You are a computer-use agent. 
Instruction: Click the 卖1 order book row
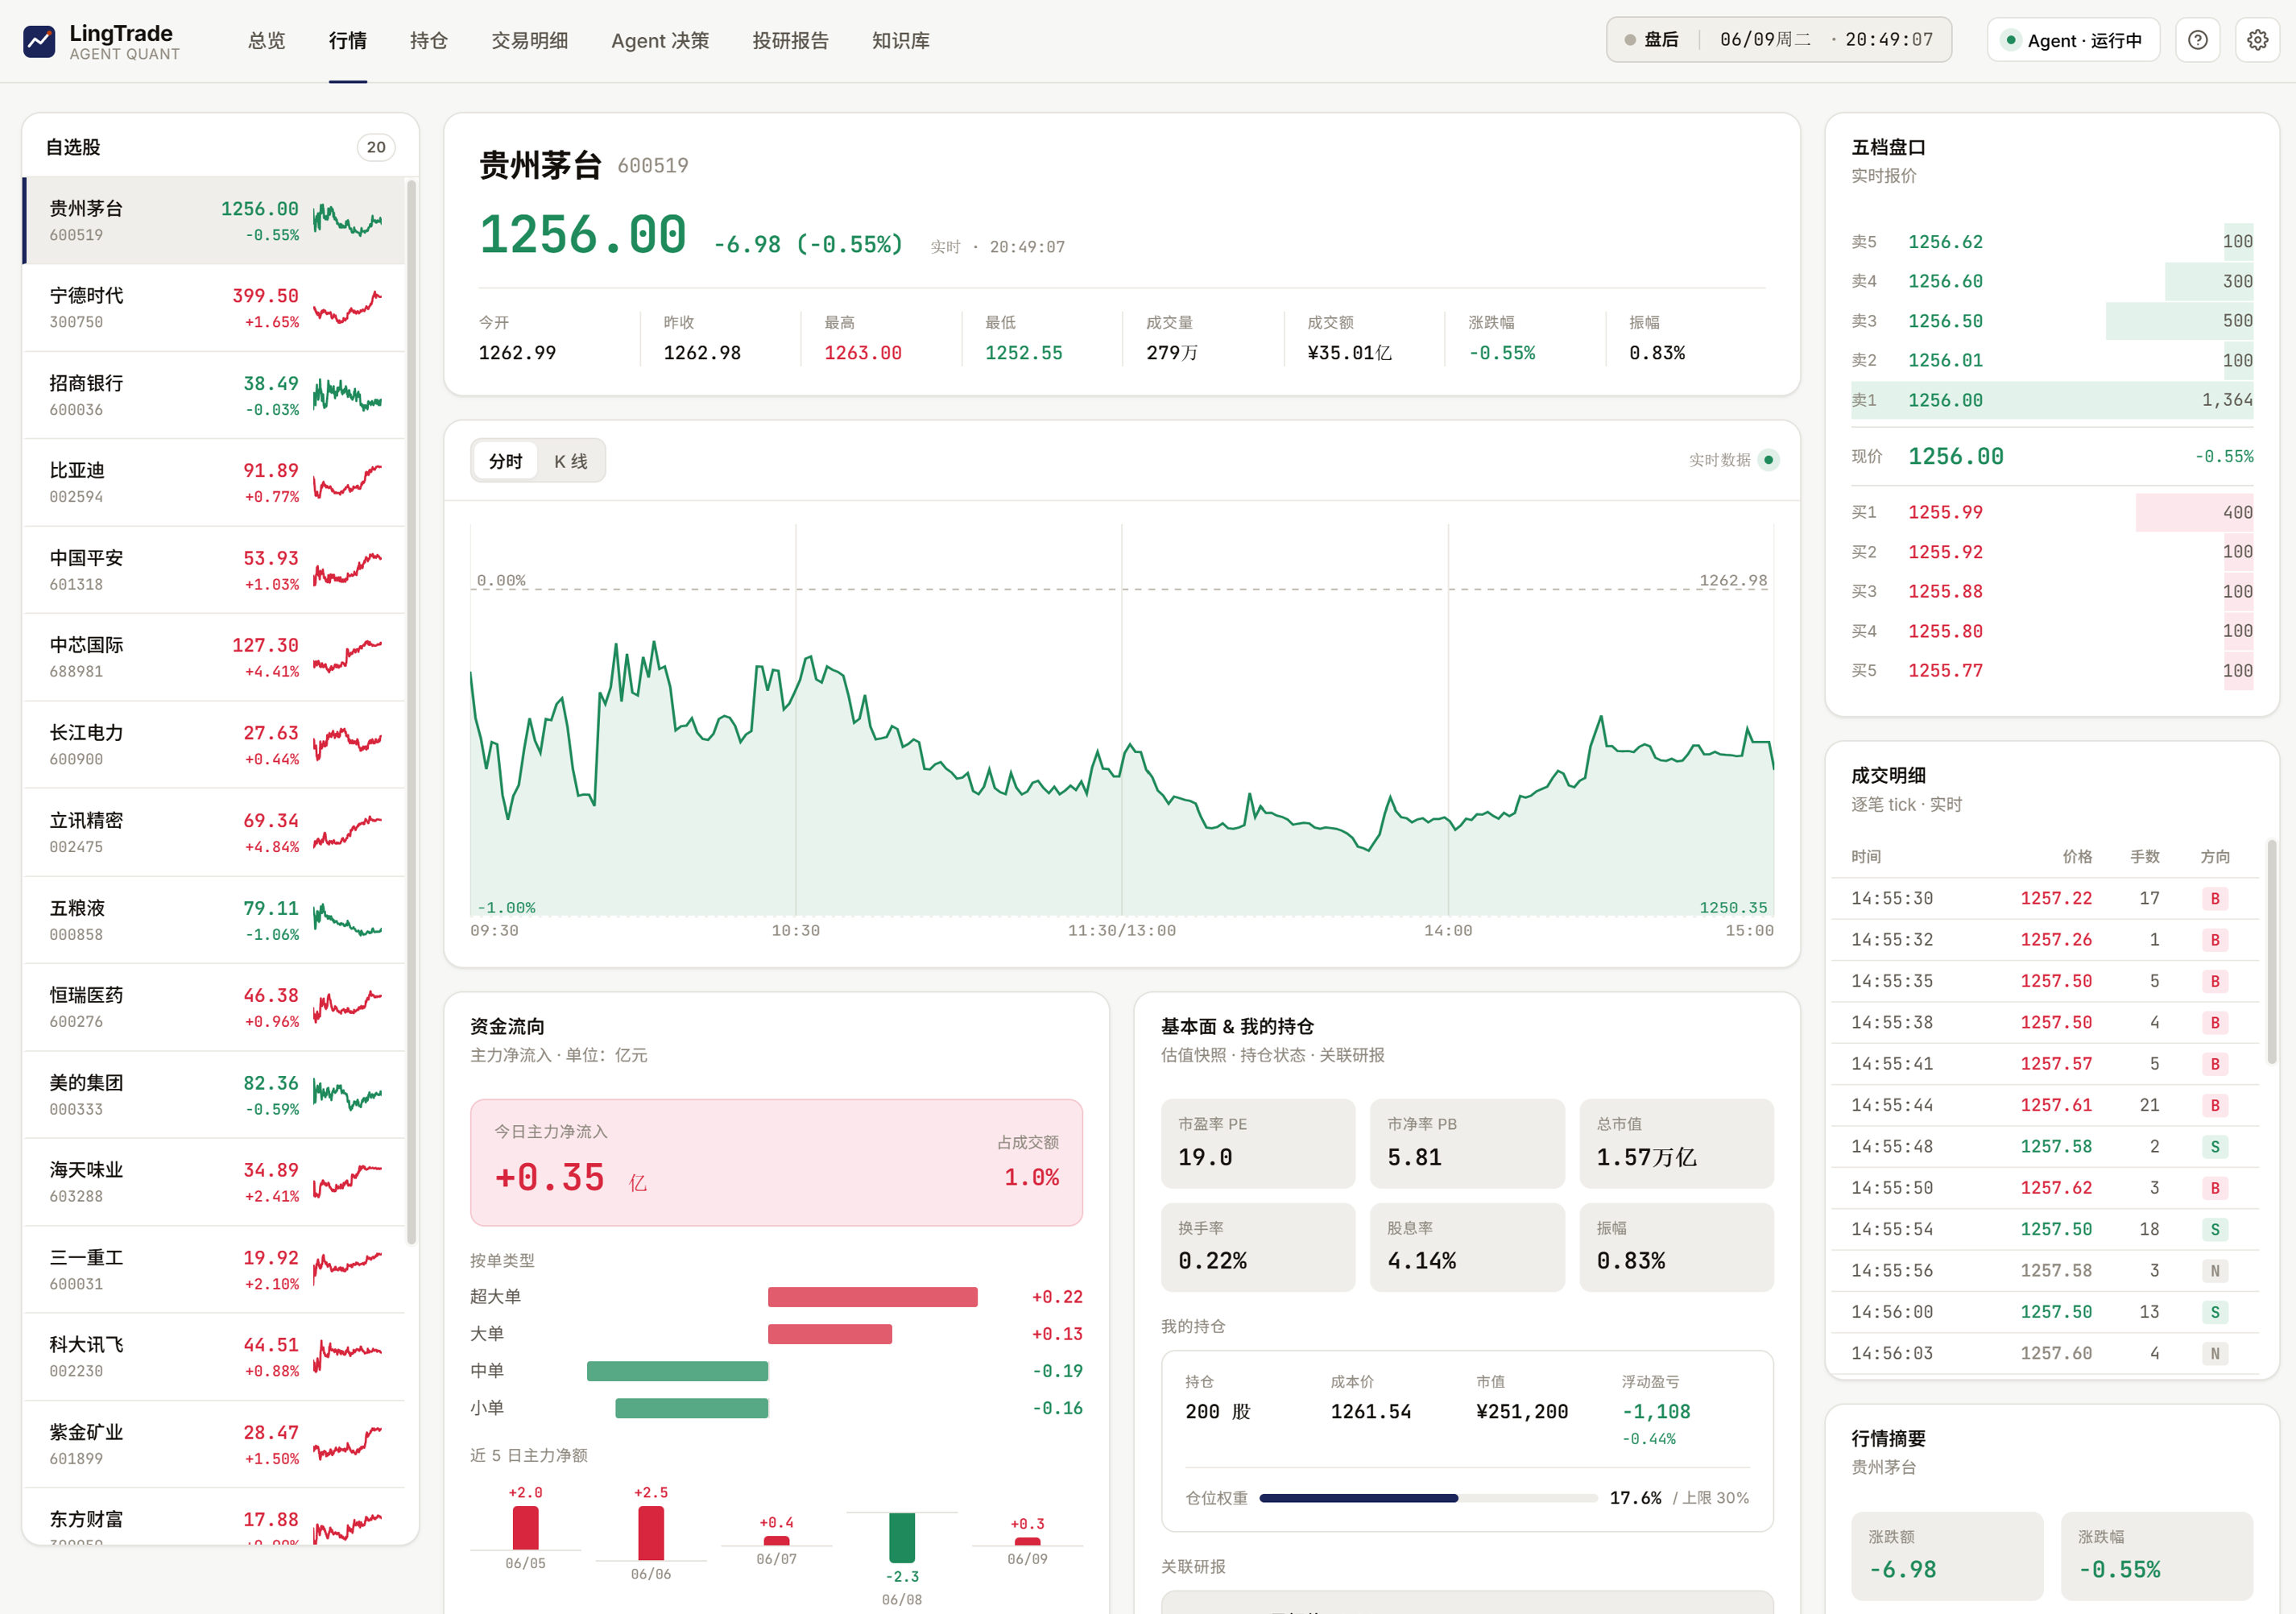pyautogui.click(x=2051, y=400)
